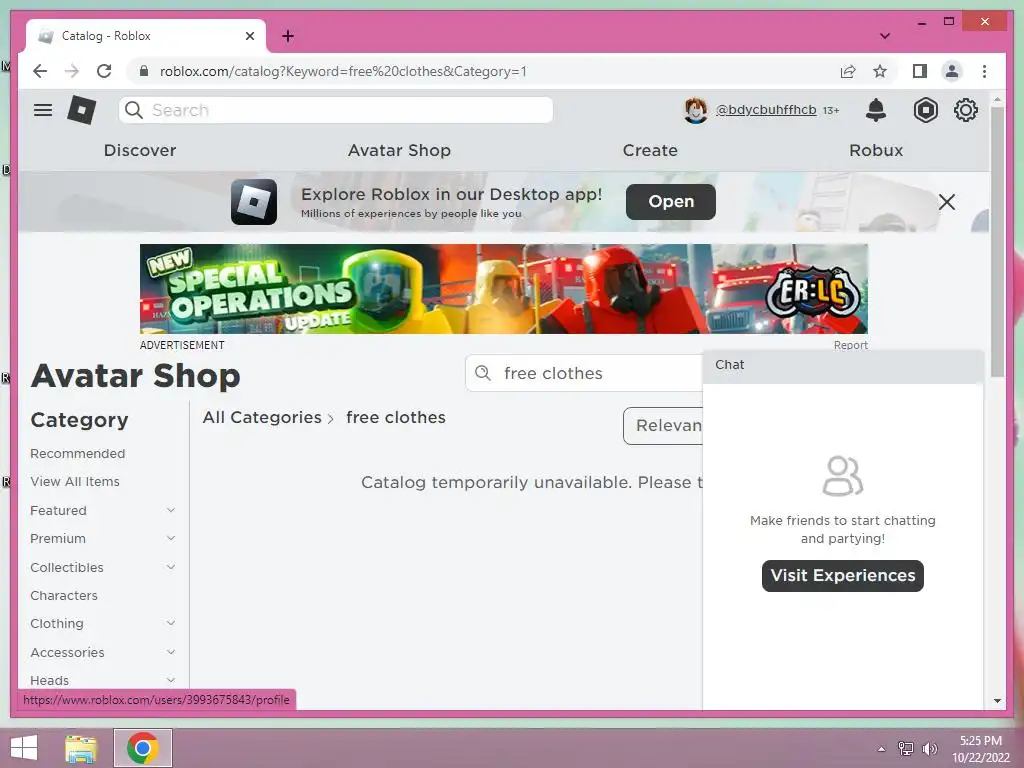The height and width of the screenshot is (768, 1024).
Task: Open File Explorer from taskbar
Action: pos(81,748)
